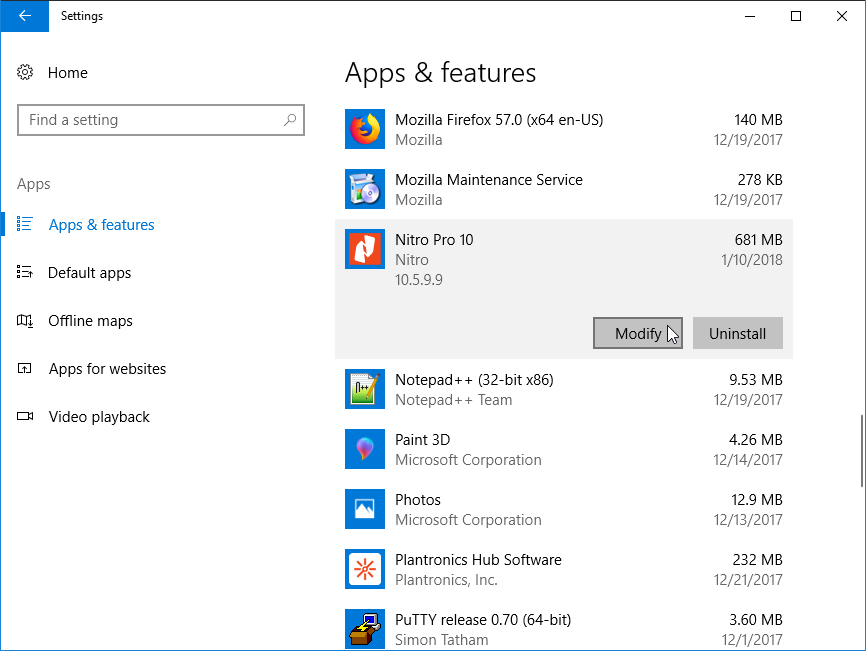
Task: Click the Mozilla Firefox app icon
Action: point(365,129)
